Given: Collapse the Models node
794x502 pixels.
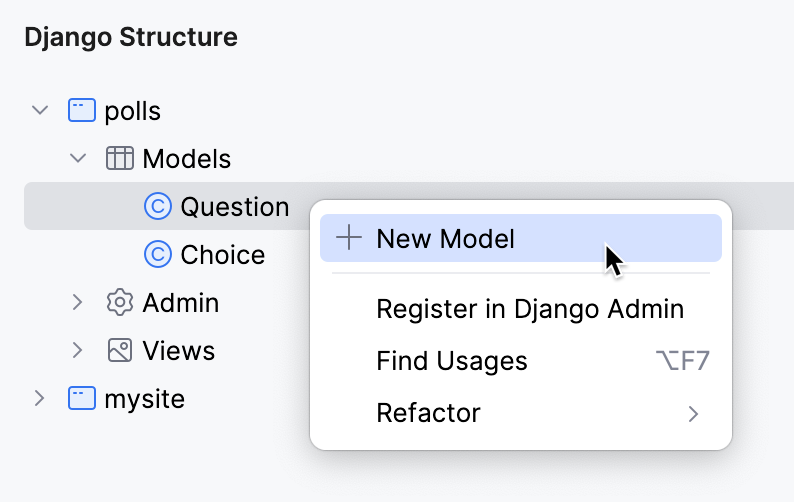Looking at the screenshot, I should coord(78,158).
